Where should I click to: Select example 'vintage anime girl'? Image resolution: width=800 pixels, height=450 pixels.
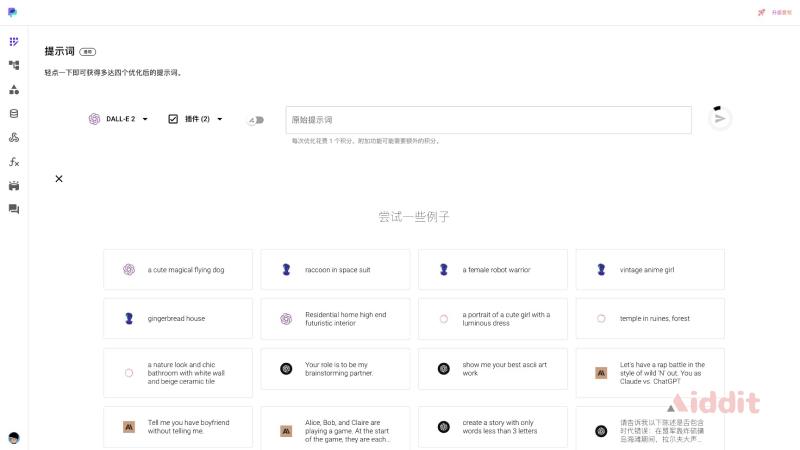coord(650,269)
